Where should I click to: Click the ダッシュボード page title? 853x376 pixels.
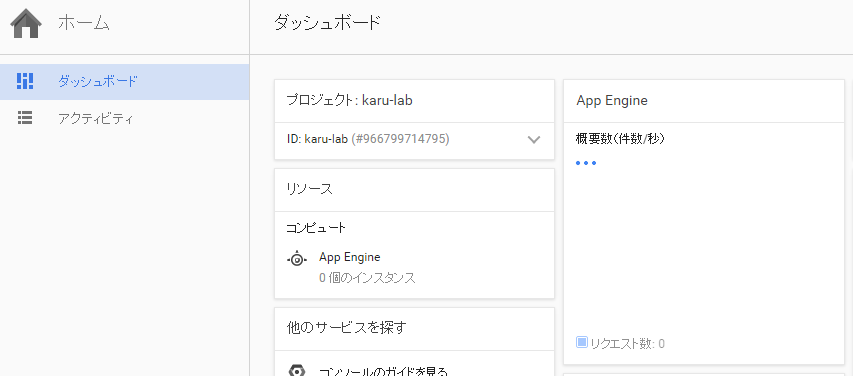click(327, 23)
